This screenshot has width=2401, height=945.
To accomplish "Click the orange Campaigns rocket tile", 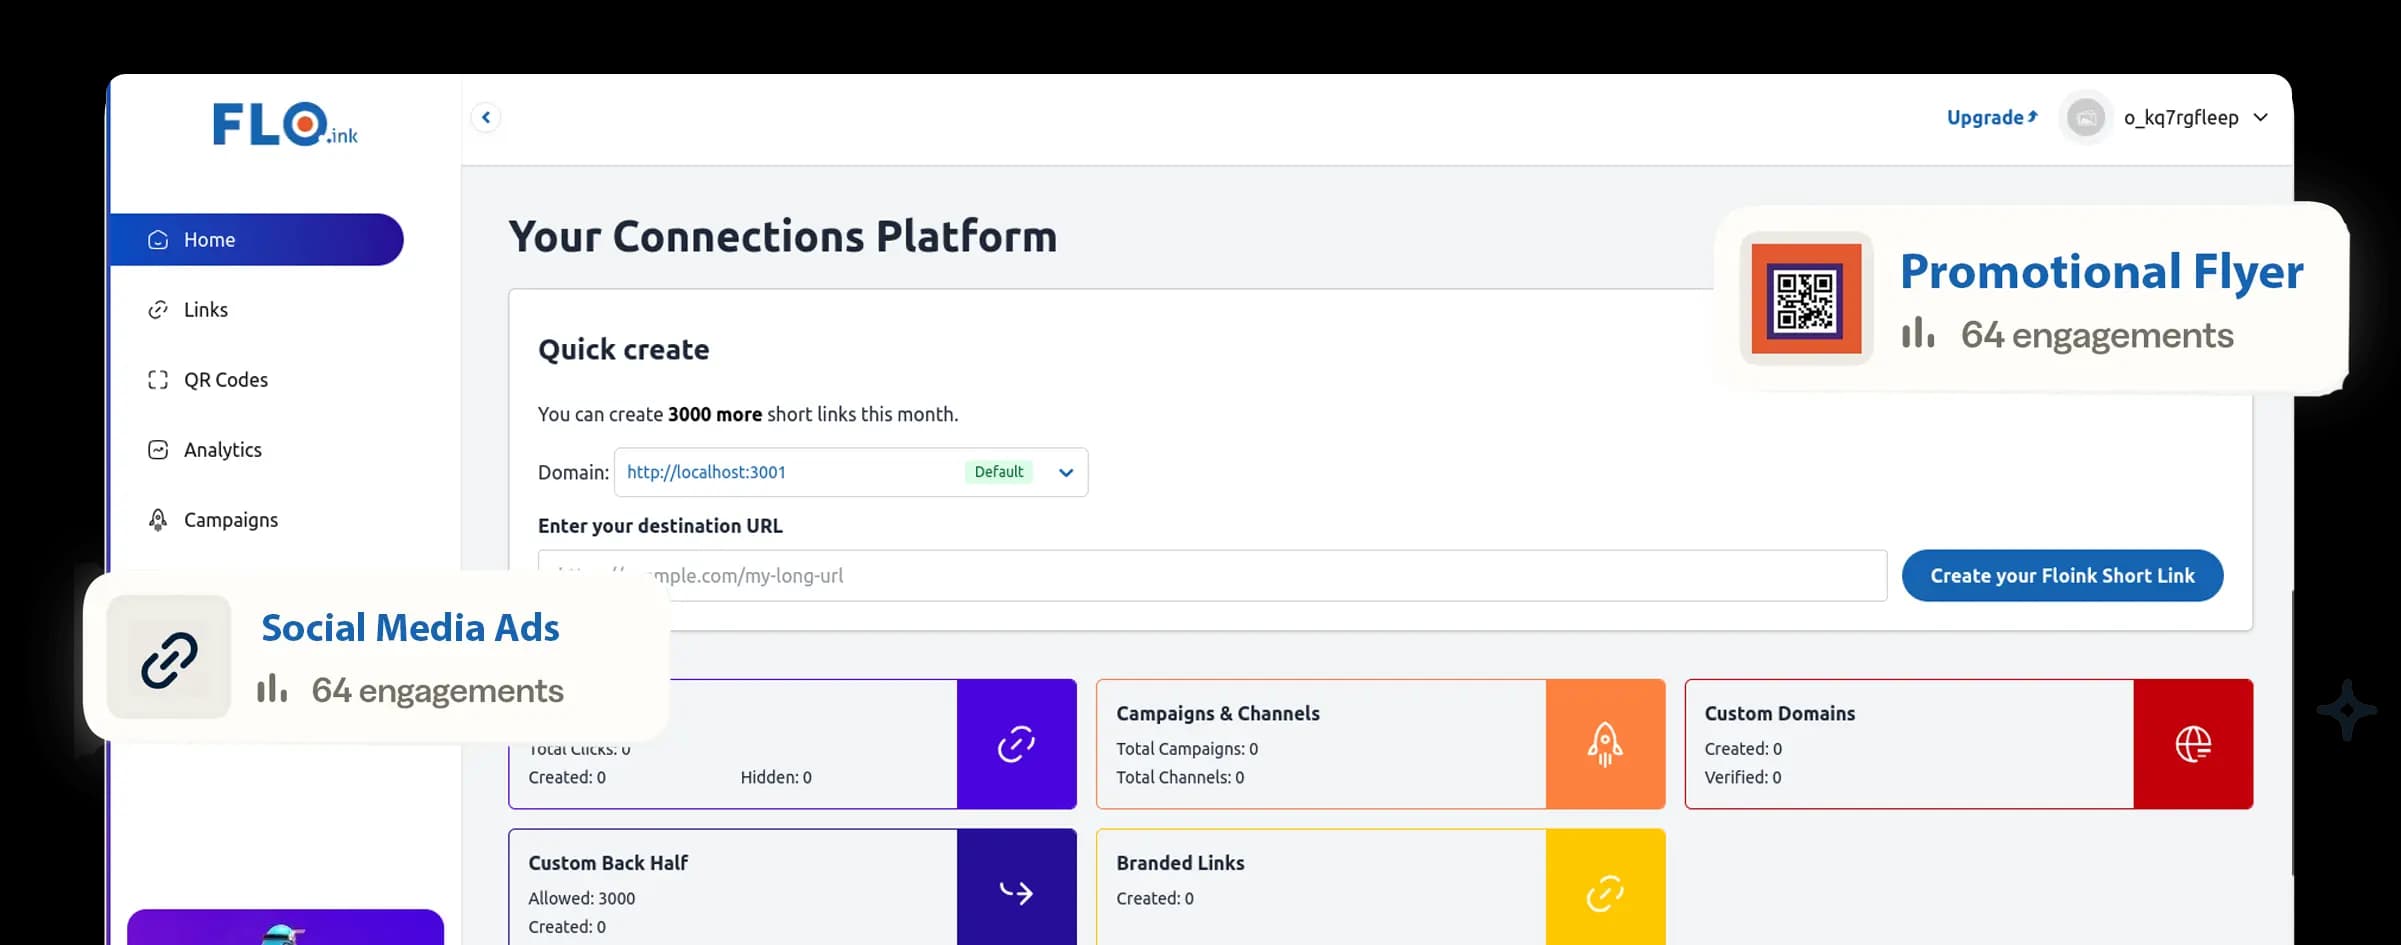I will [x=1605, y=744].
